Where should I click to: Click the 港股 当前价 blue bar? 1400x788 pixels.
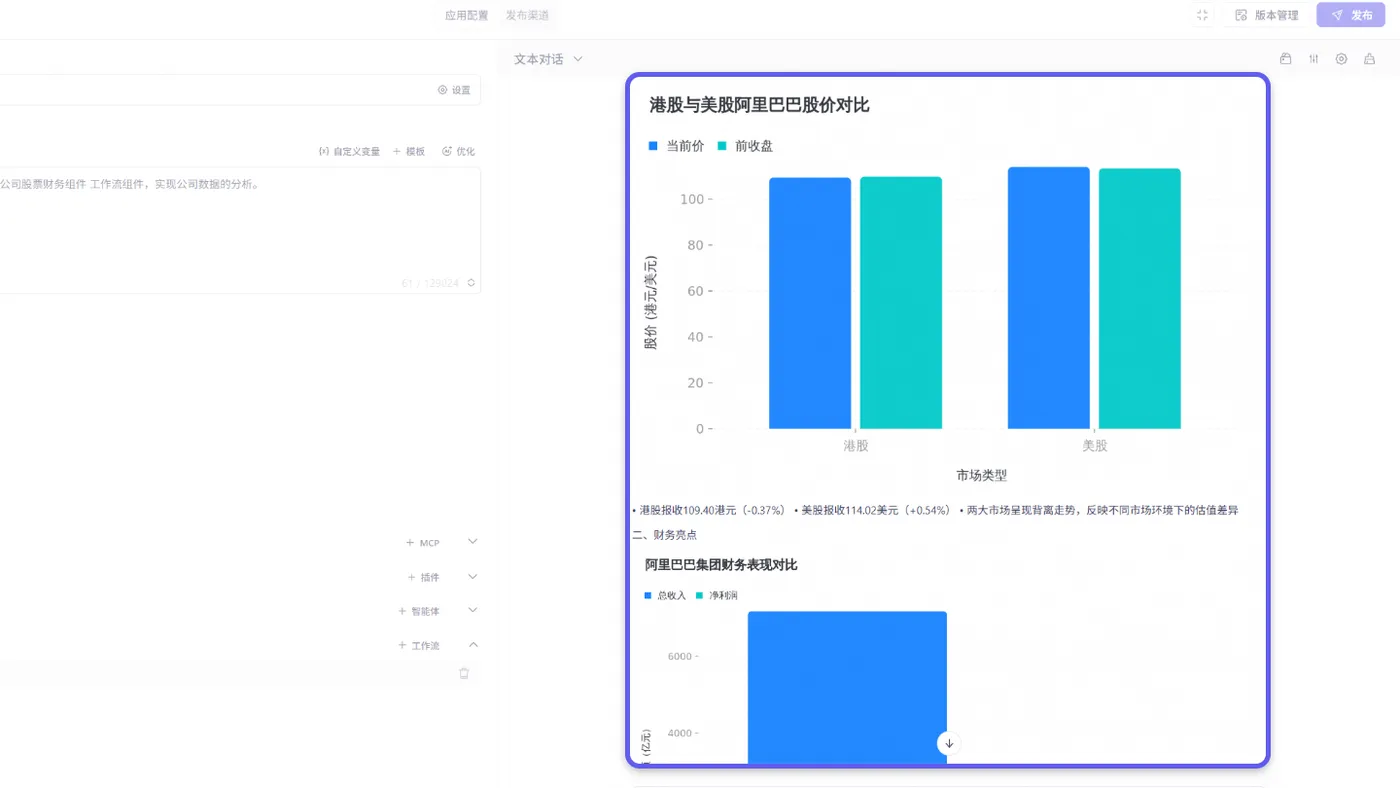pyautogui.click(x=810, y=303)
